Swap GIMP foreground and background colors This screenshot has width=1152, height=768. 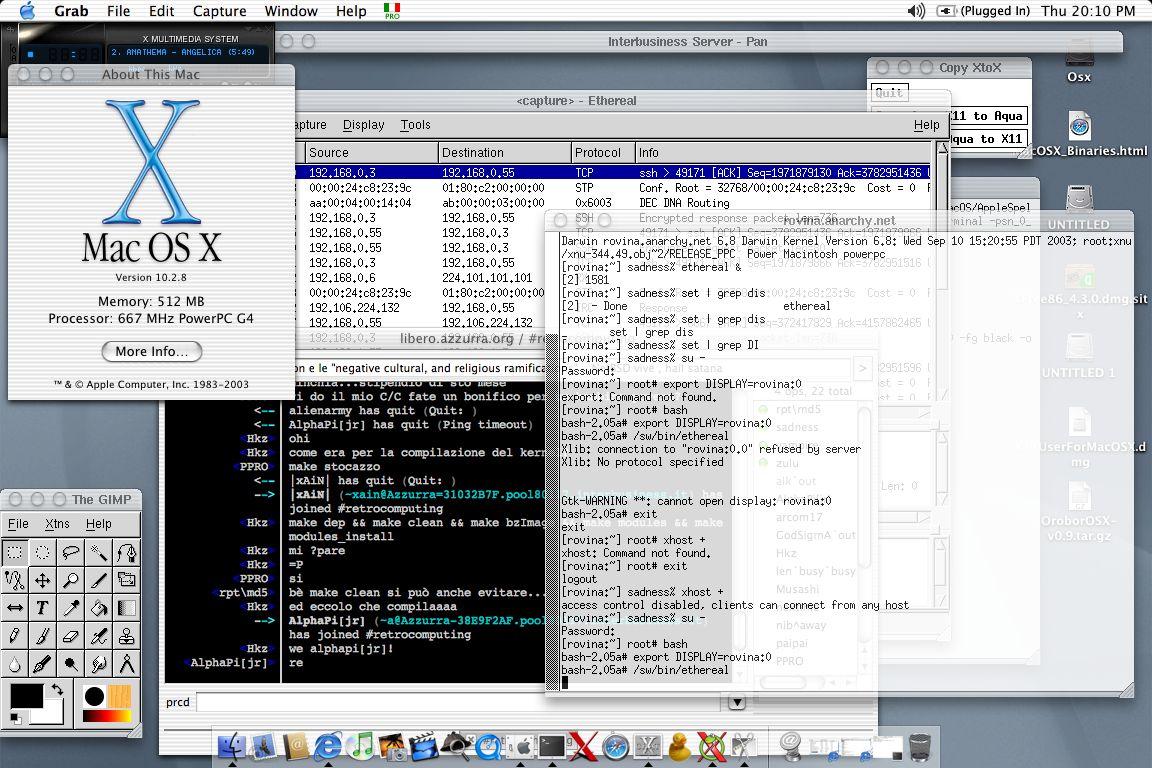coord(56,689)
